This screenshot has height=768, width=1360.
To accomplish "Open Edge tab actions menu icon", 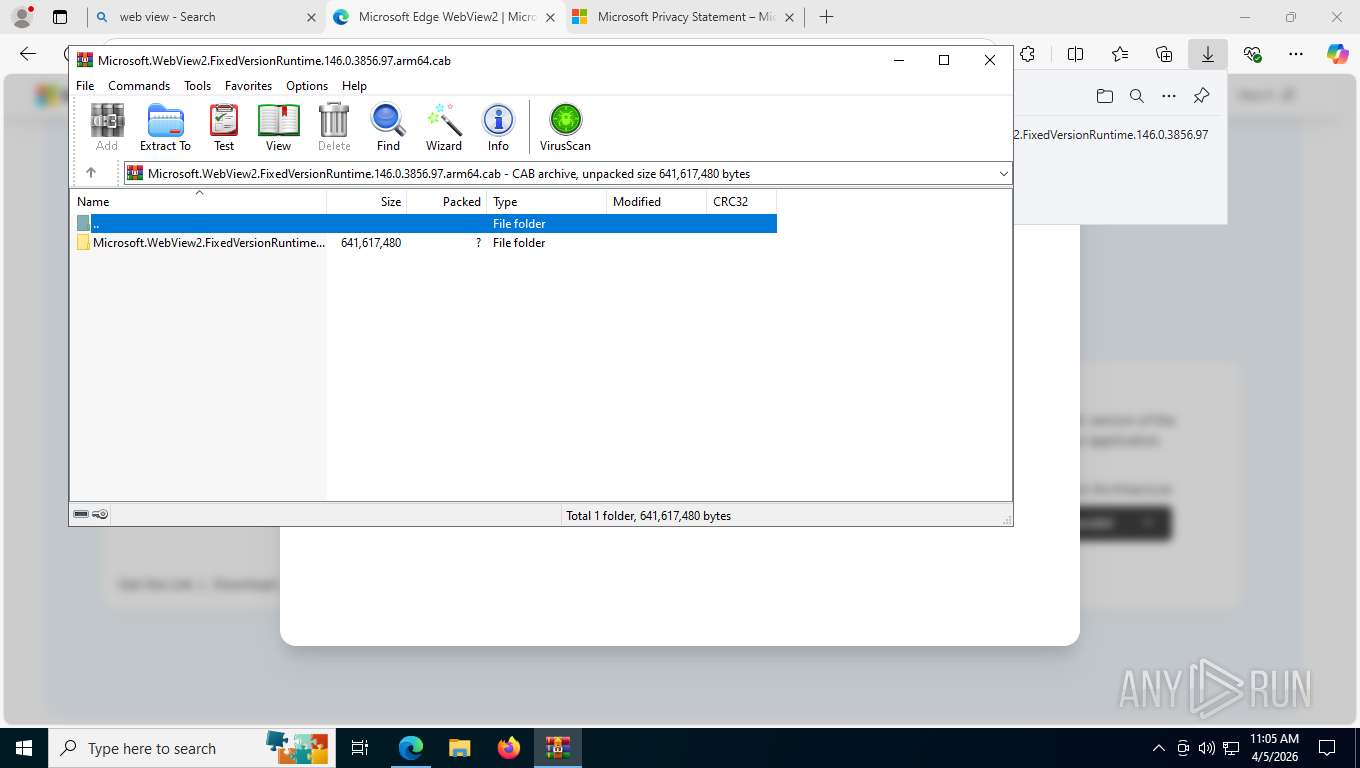I will (x=60, y=17).
